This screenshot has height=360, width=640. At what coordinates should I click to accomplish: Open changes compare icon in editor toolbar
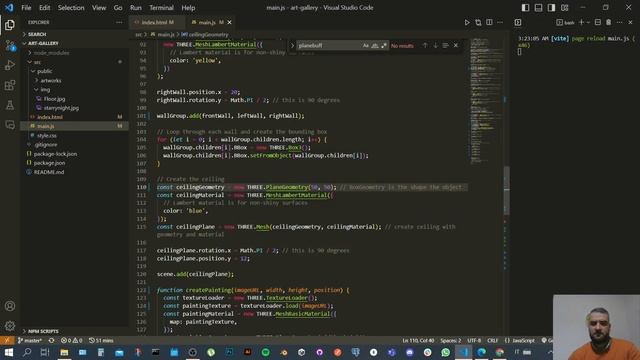pyautogui.click(x=478, y=22)
